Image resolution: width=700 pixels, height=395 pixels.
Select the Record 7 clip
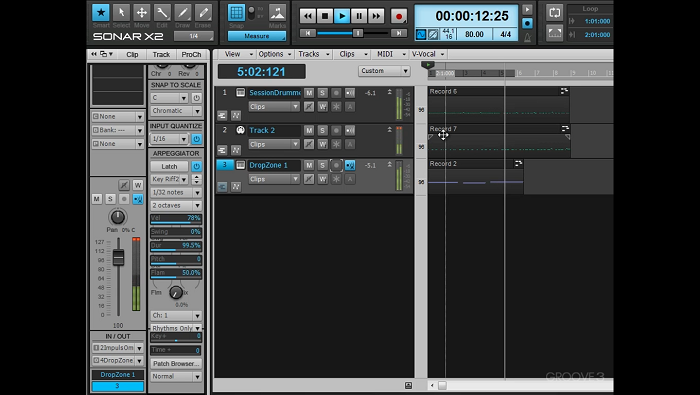tap(499, 141)
